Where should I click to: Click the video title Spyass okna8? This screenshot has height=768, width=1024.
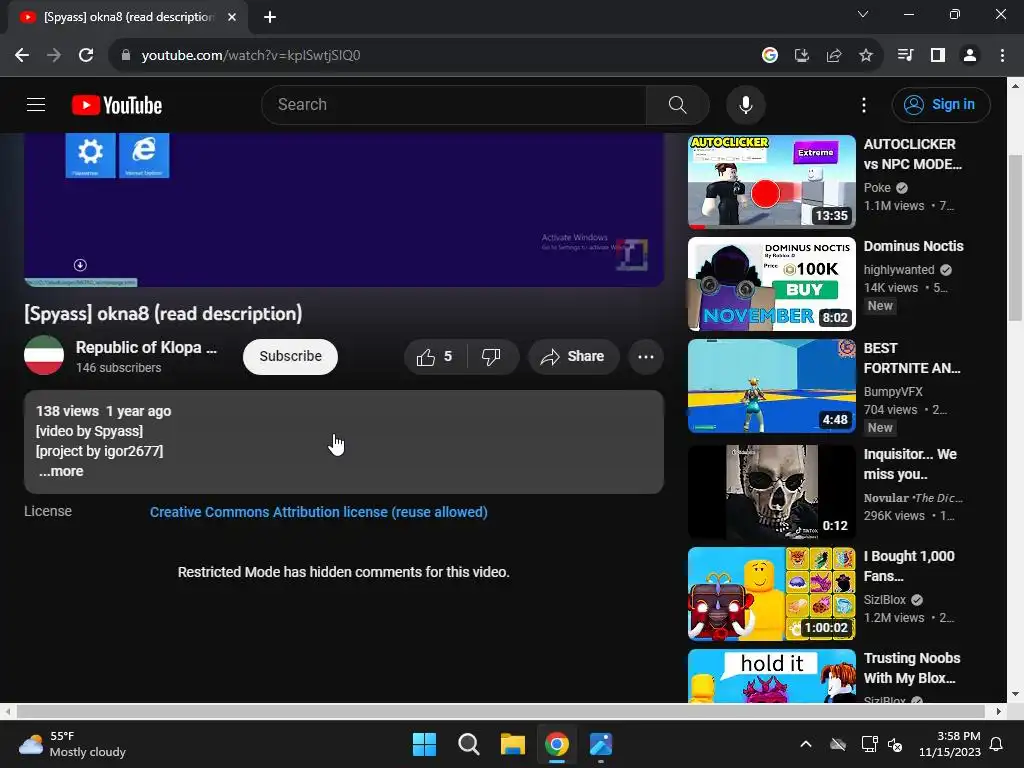pyautogui.click(x=163, y=313)
